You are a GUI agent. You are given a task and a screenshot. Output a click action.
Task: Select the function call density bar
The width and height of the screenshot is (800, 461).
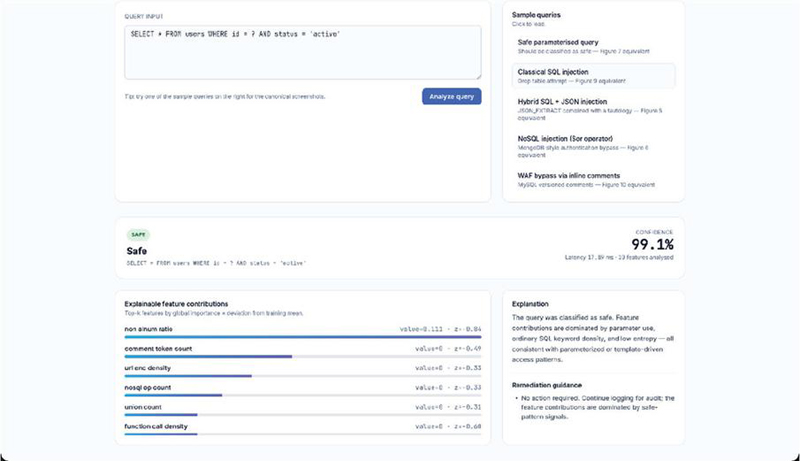tap(303, 434)
